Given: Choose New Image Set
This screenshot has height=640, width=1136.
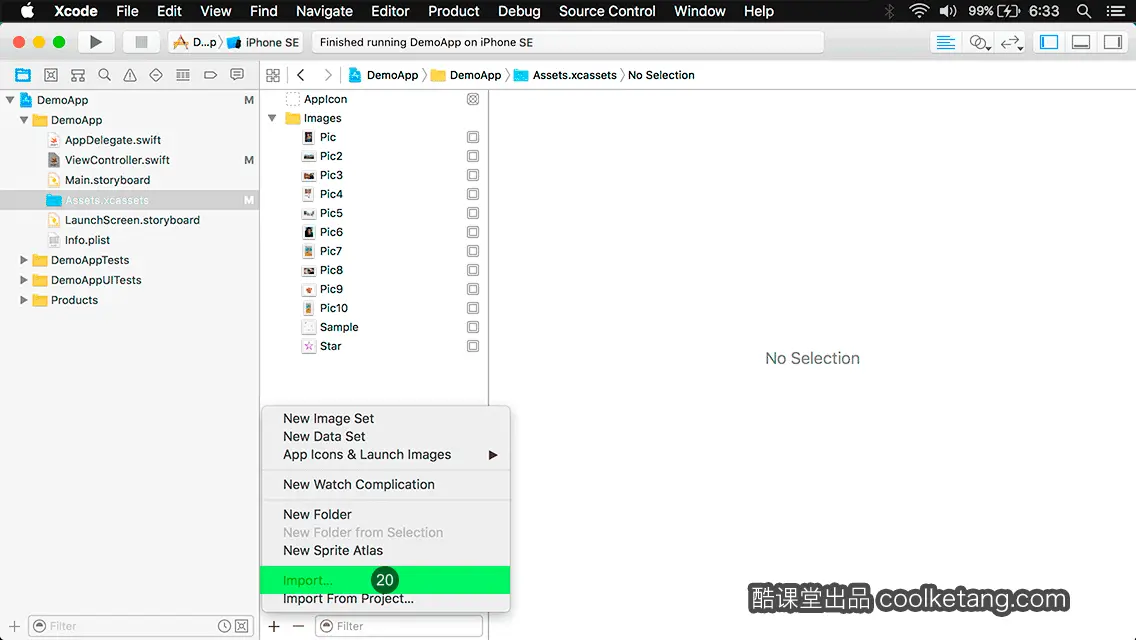Looking at the screenshot, I should click(x=385, y=419).
